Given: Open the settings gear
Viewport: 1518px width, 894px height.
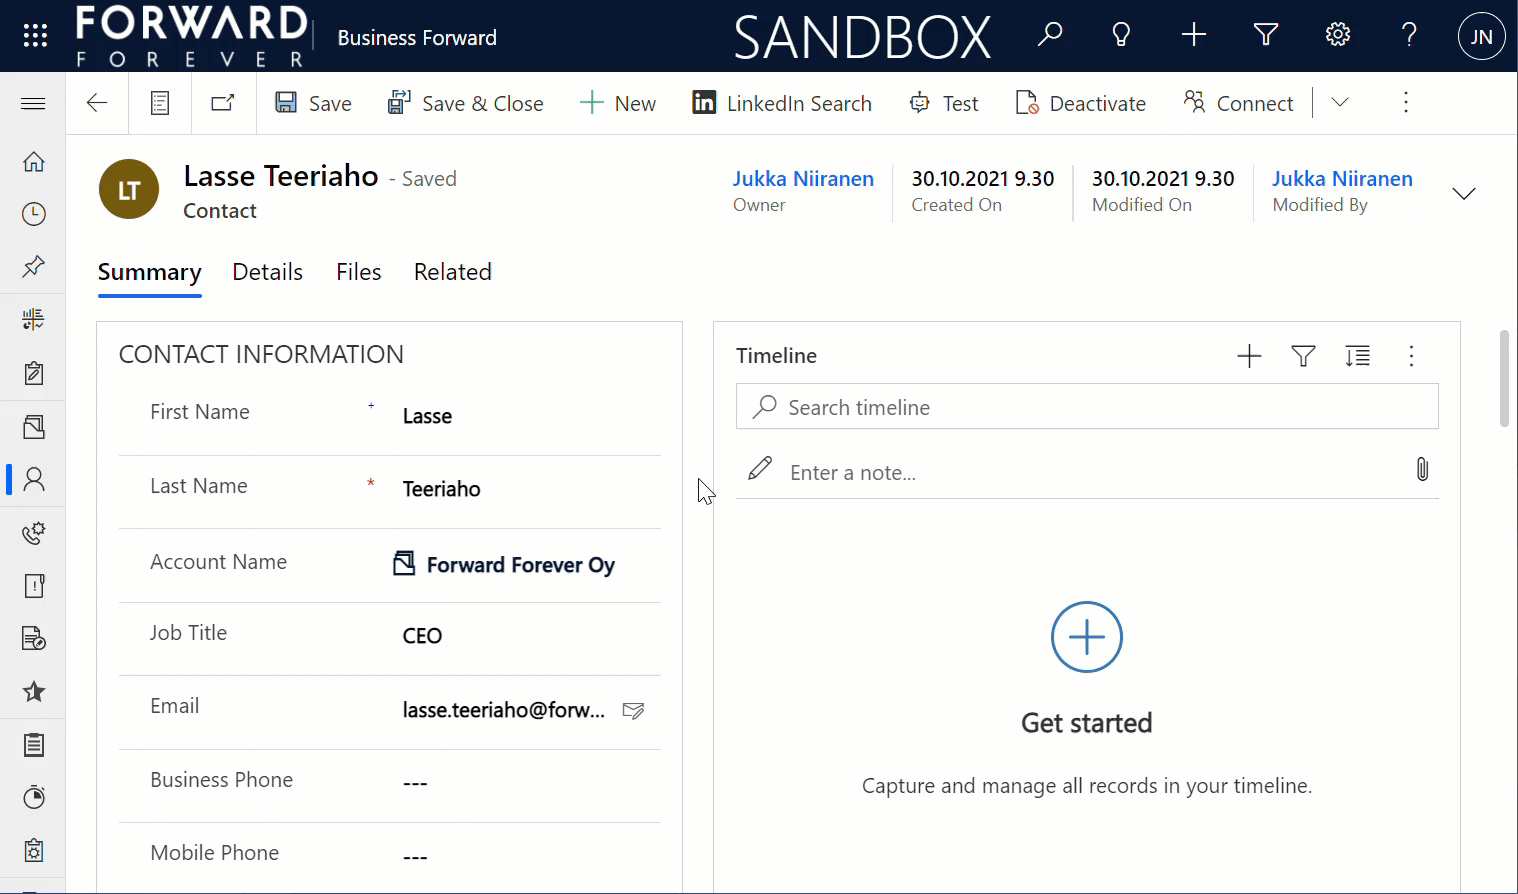Looking at the screenshot, I should [1338, 35].
